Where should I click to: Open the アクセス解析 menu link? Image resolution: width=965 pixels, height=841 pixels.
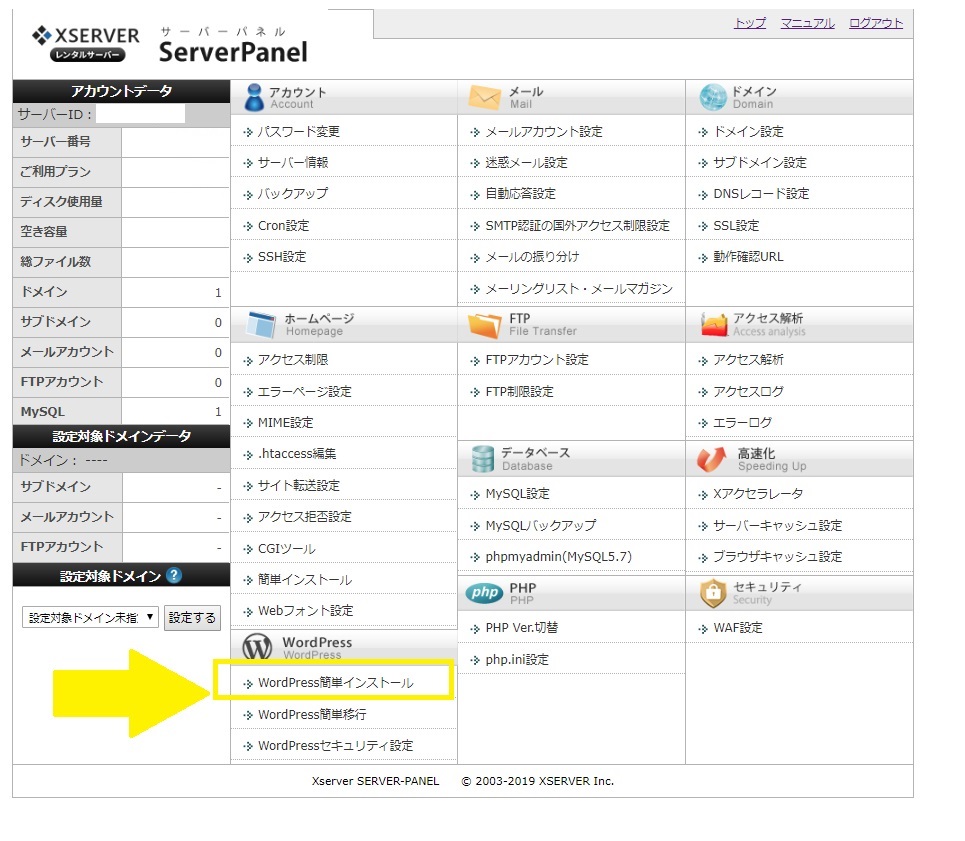(x=748, y=360)
